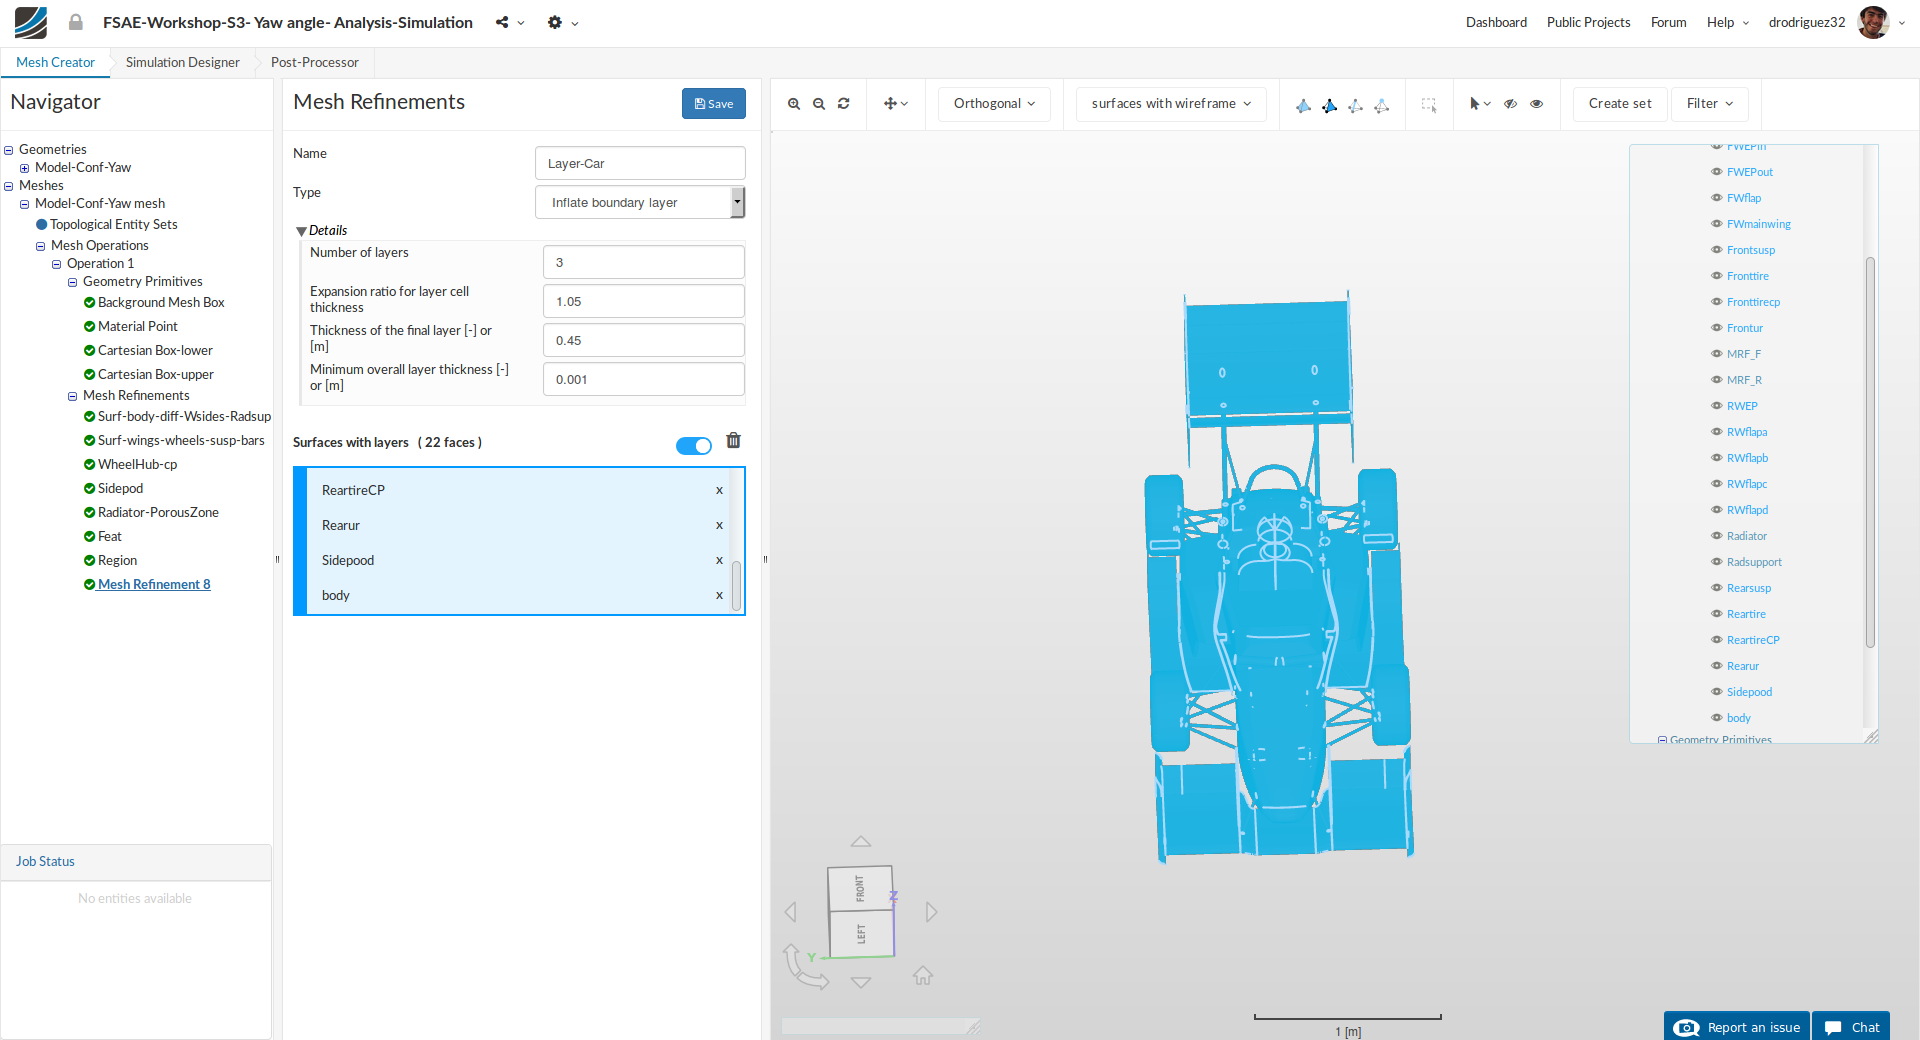Click the Create set button
This screenshot has height=1040, width=1920.
click(x=1619, y=104)
